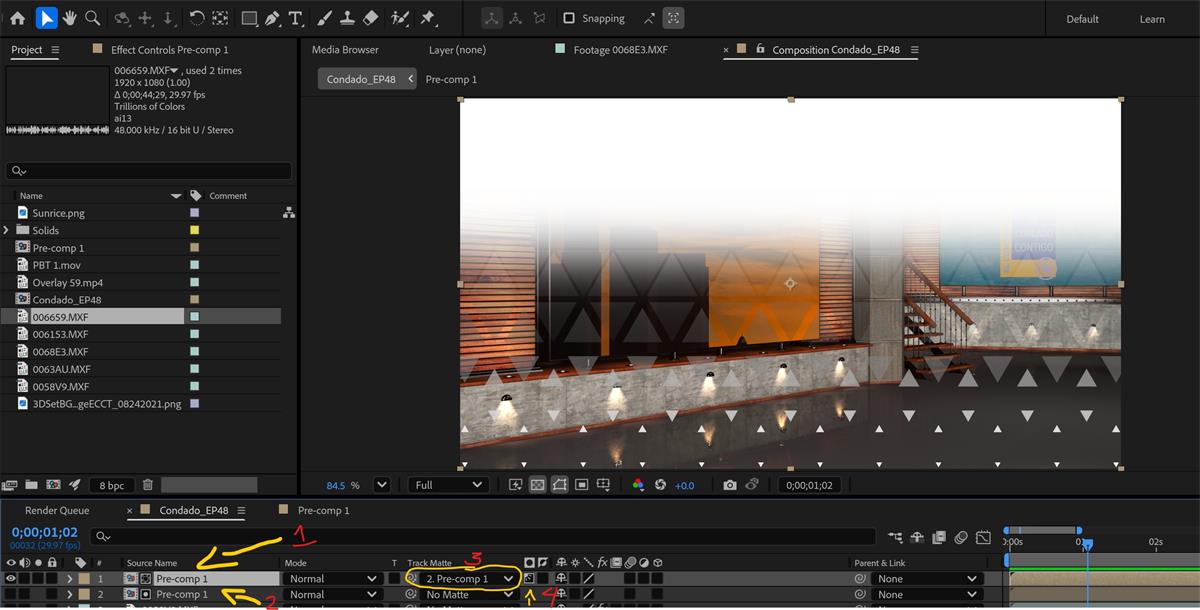The width and height of the screenshot is (1200, 610).
Task: Open the Full resolution dropdown
Action: (x=446, y=485)
